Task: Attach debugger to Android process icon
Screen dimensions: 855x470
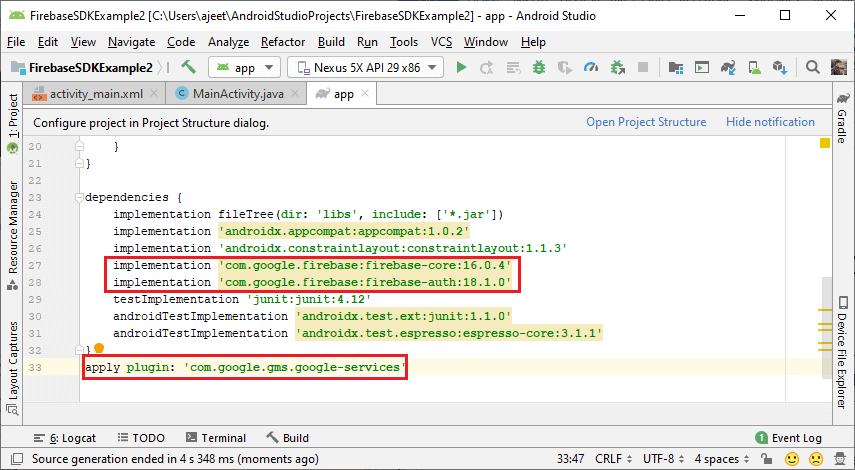Action: coord(617,68)
